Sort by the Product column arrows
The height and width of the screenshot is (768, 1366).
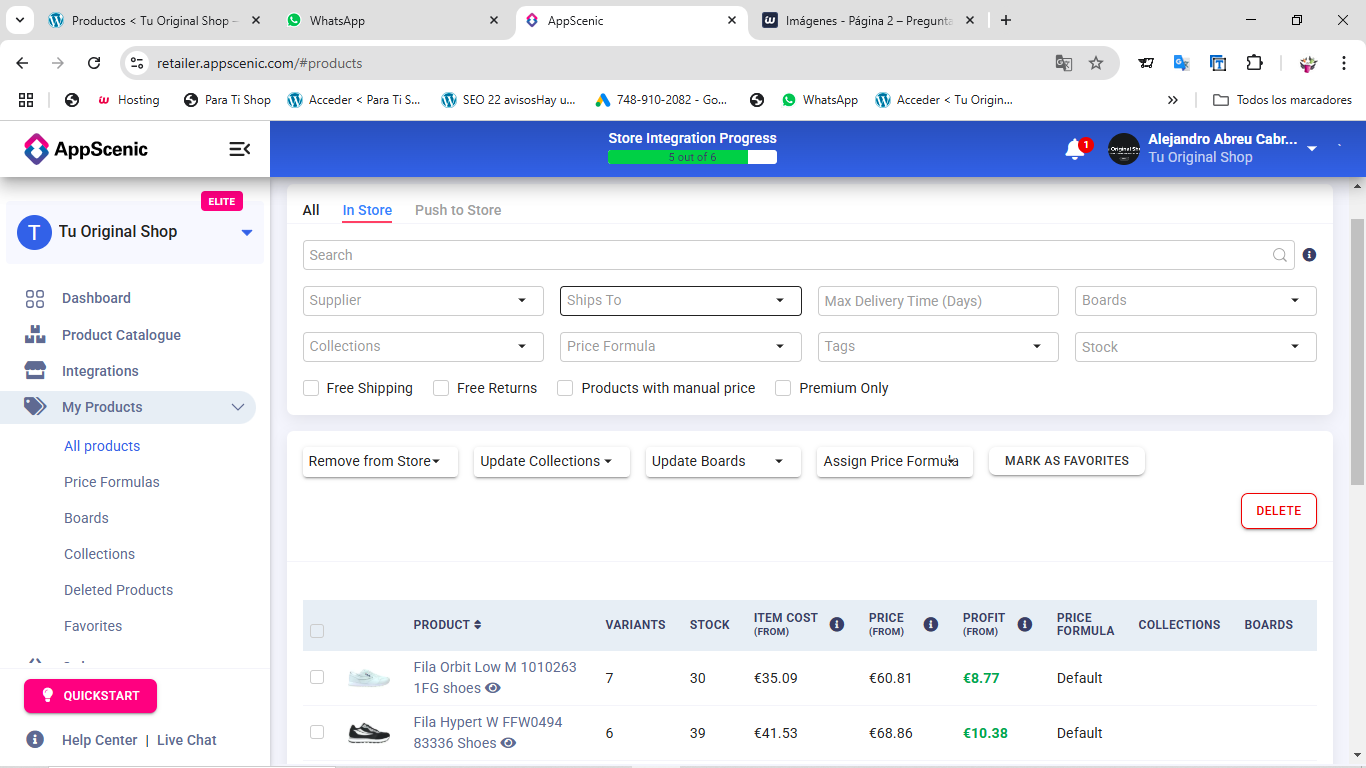(478, 625)
